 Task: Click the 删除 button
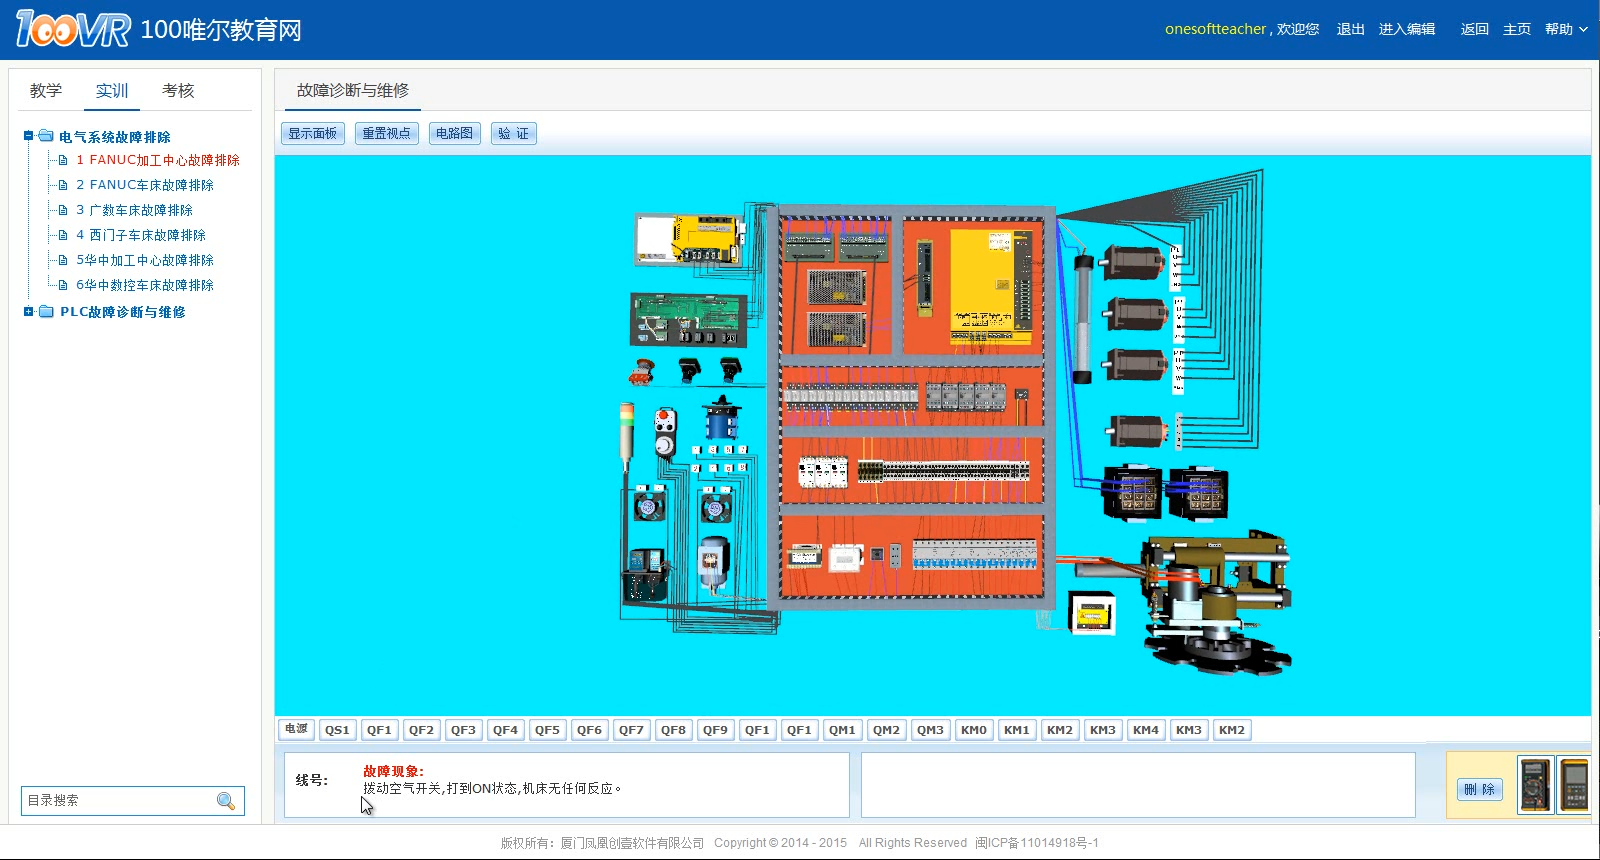tap(1479, 789)
